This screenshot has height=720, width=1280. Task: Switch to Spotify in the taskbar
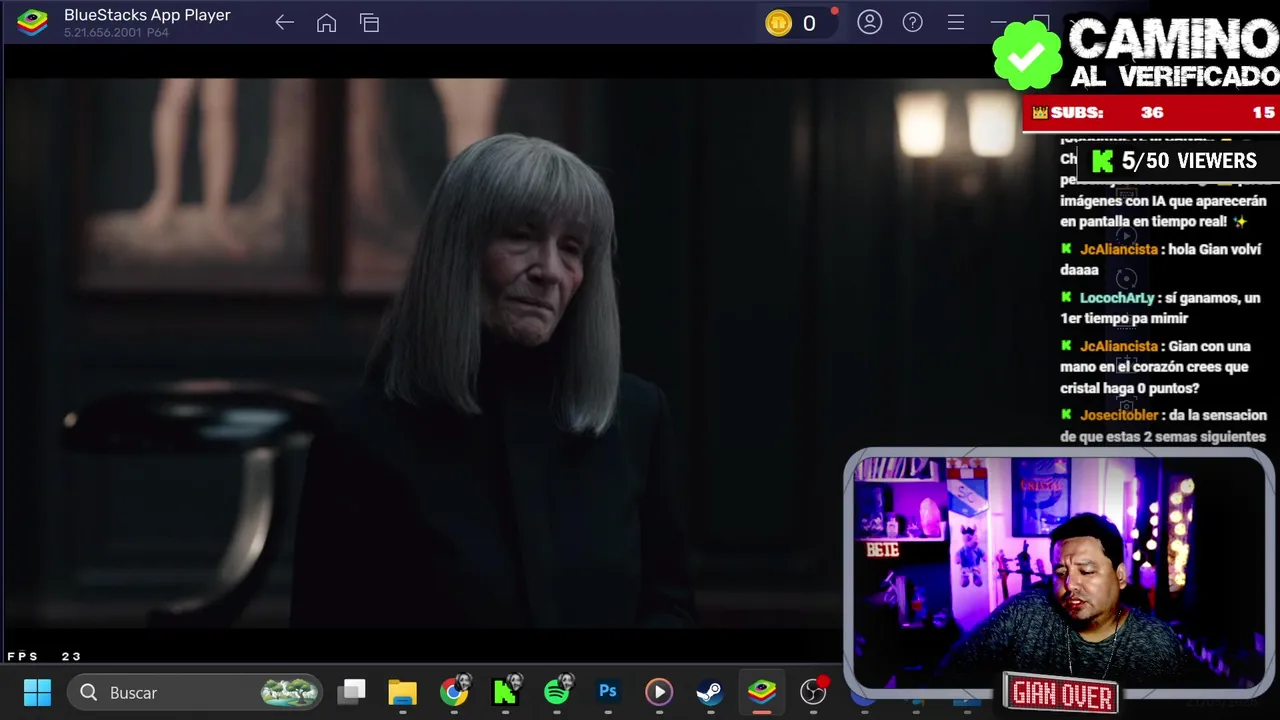tap(557, 692)
